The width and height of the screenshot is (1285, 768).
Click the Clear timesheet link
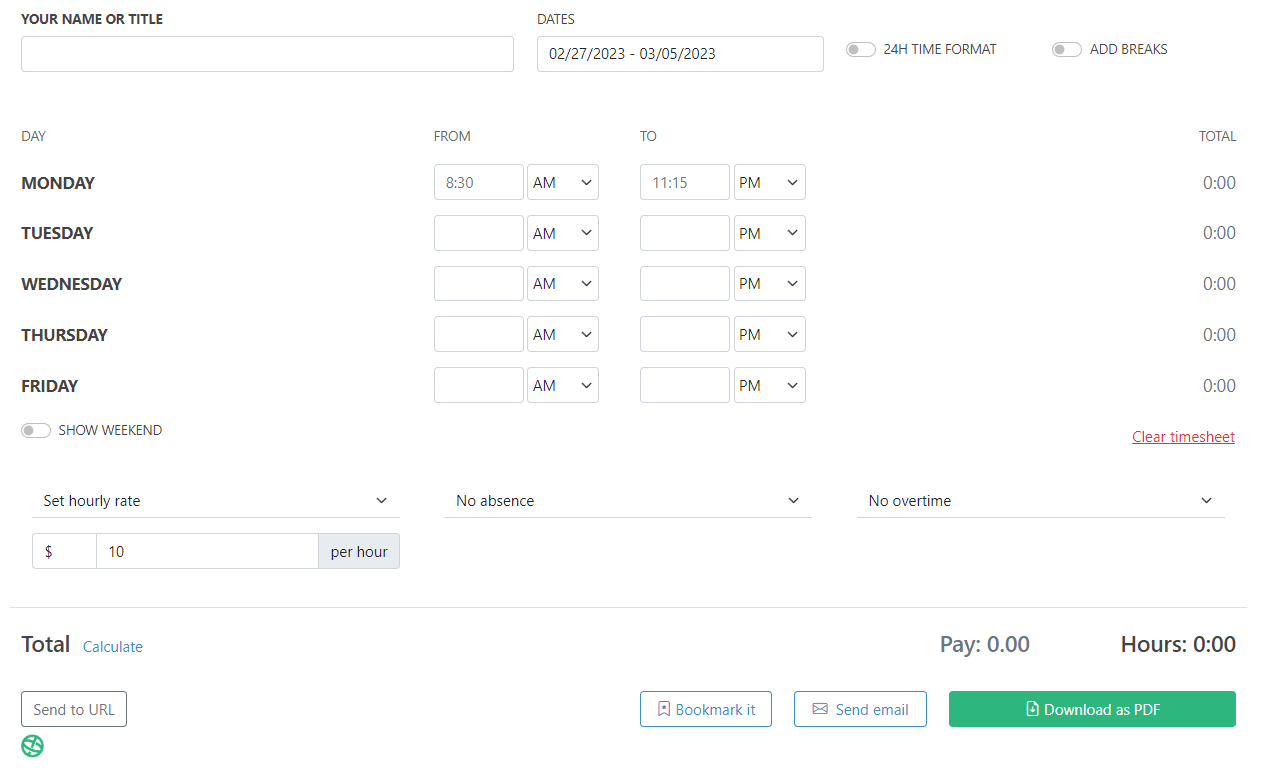[1183, 437]
